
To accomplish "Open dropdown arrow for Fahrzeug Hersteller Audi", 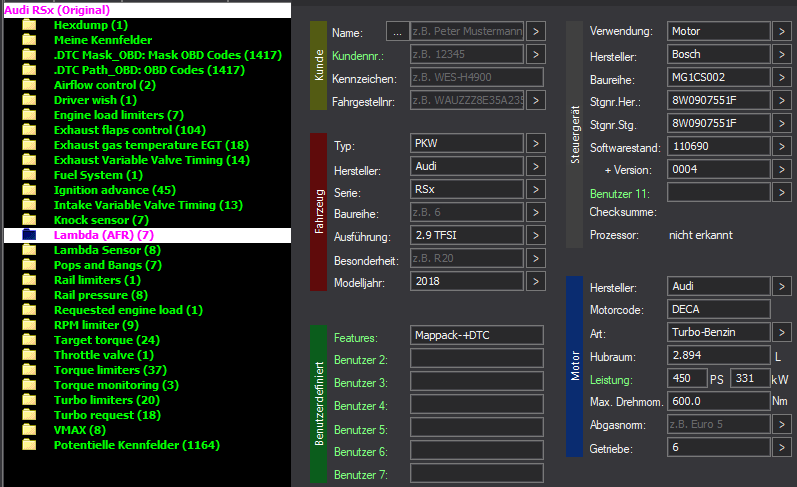I will pyautogui.click(x=536, y=166).
